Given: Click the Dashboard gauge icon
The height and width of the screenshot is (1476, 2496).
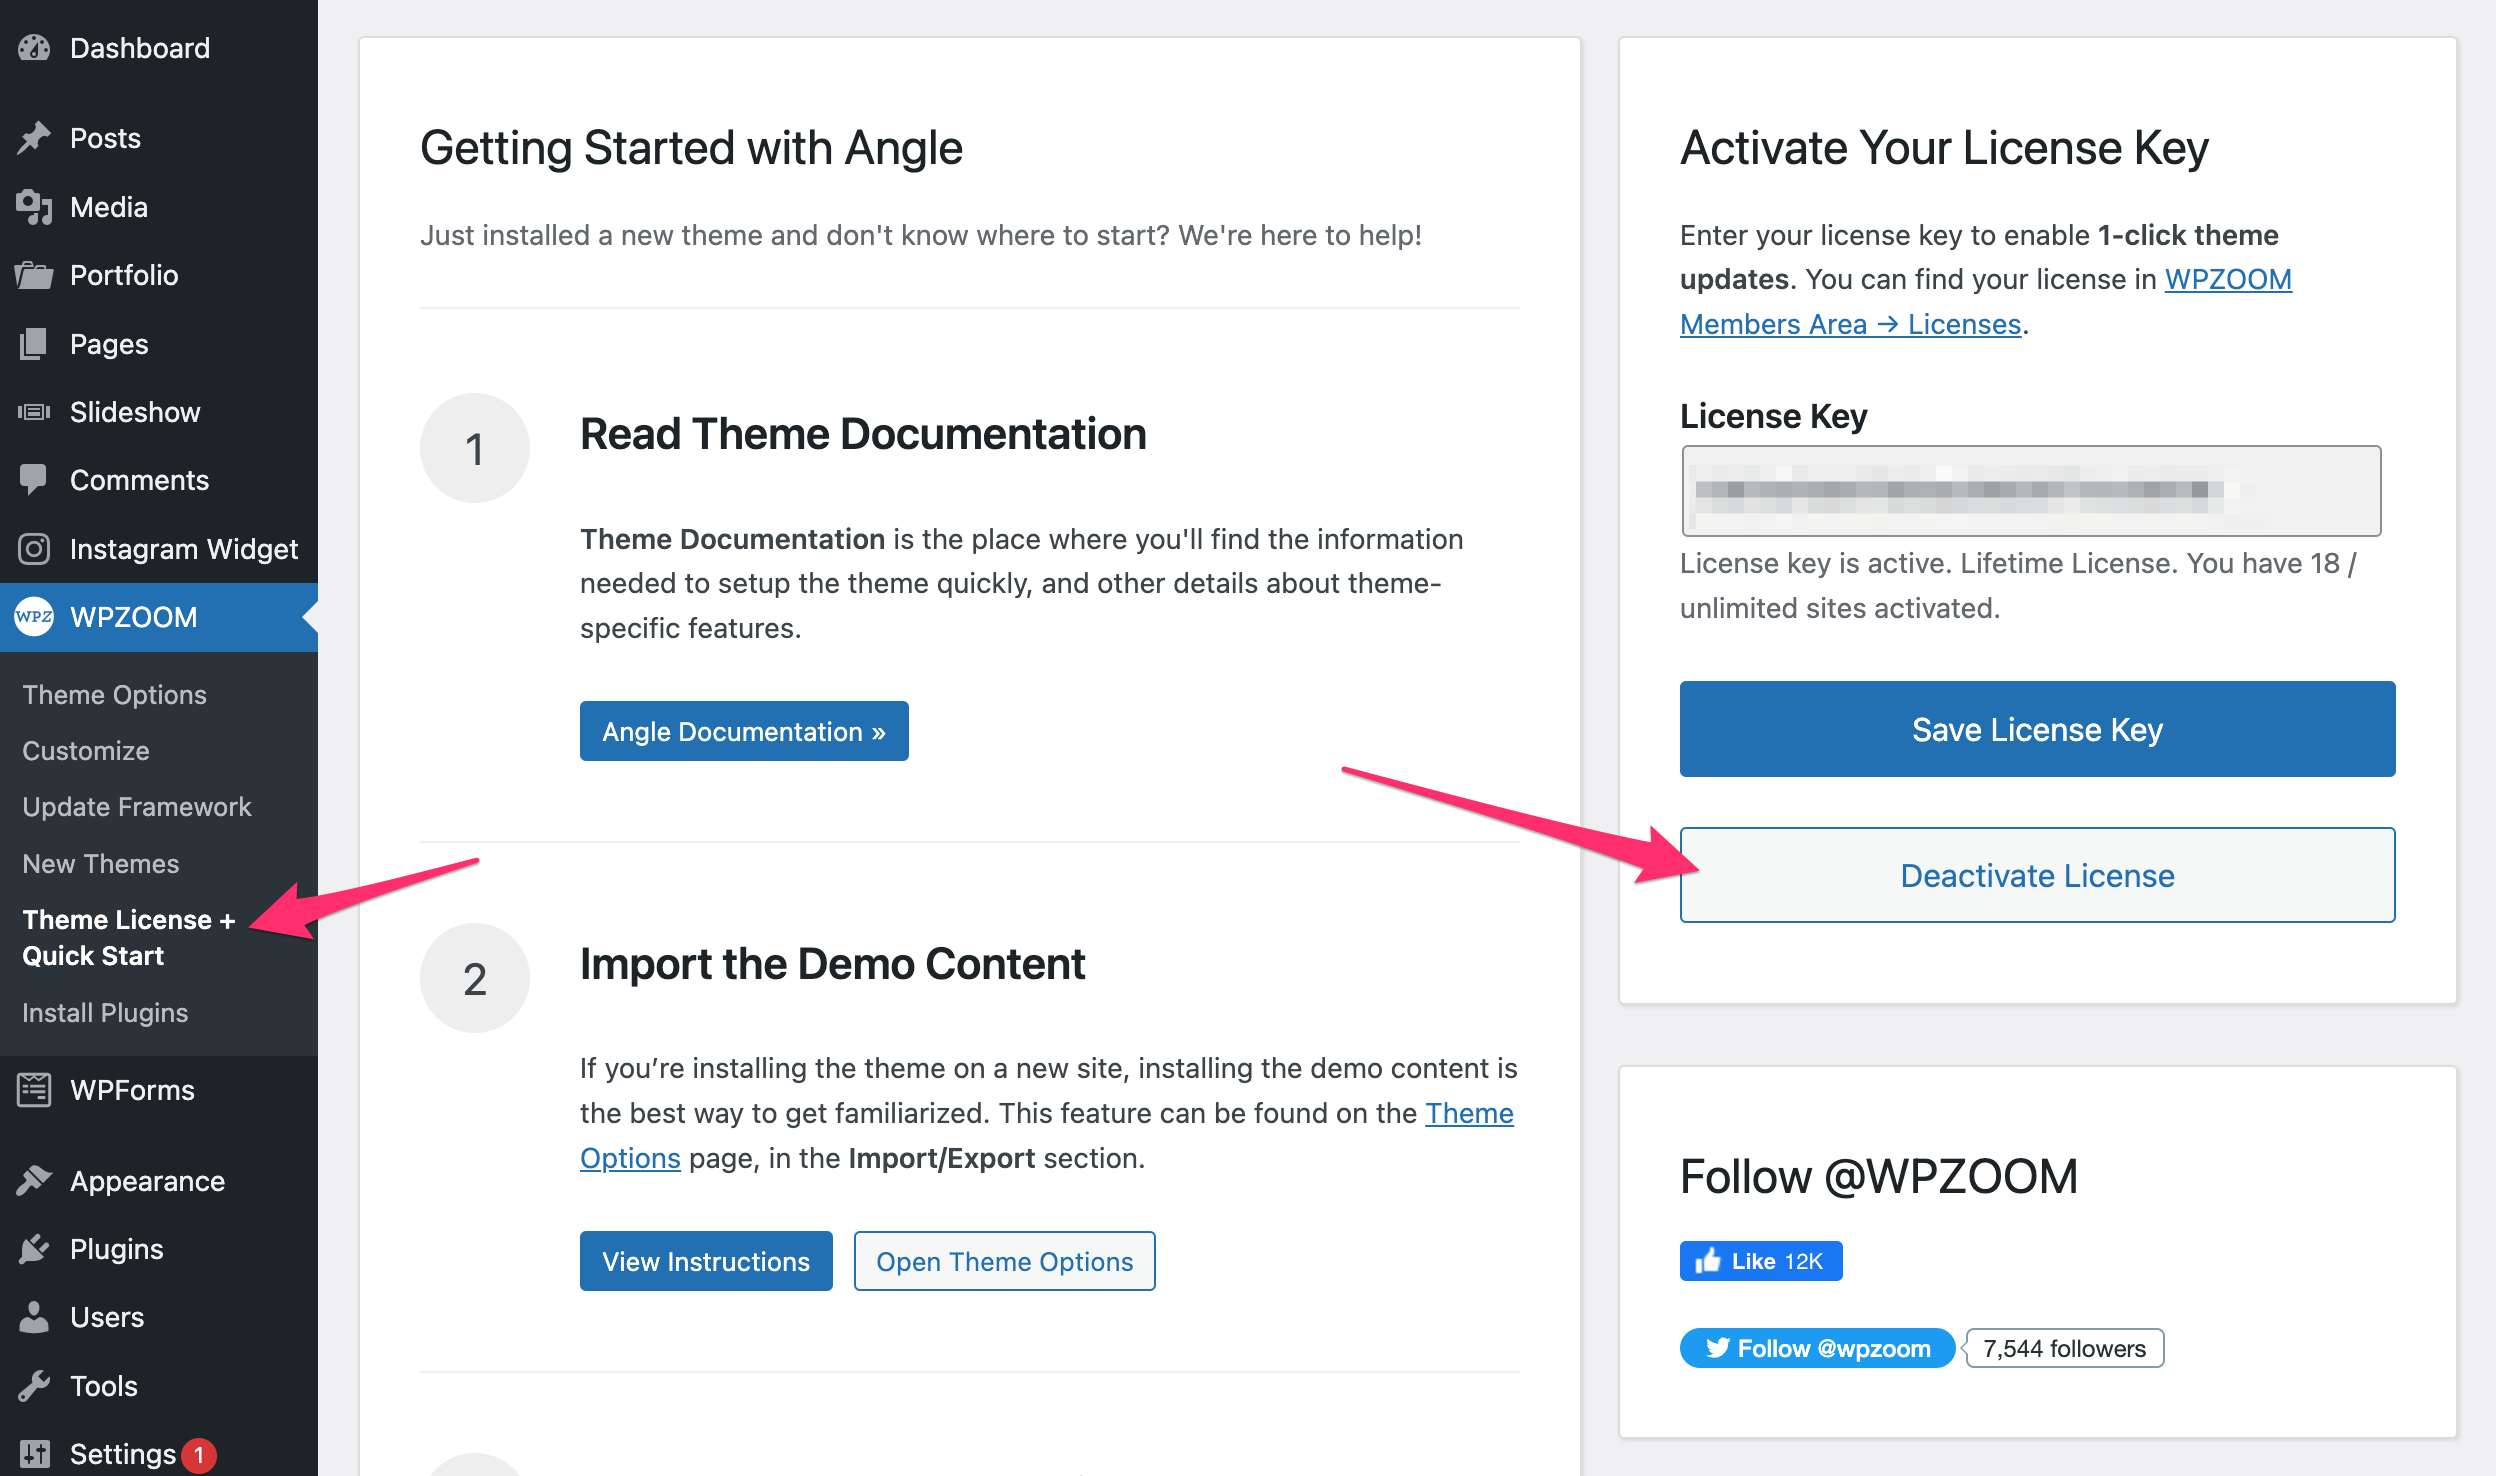Looking at the screenshot, I should (x=34, y=48).
